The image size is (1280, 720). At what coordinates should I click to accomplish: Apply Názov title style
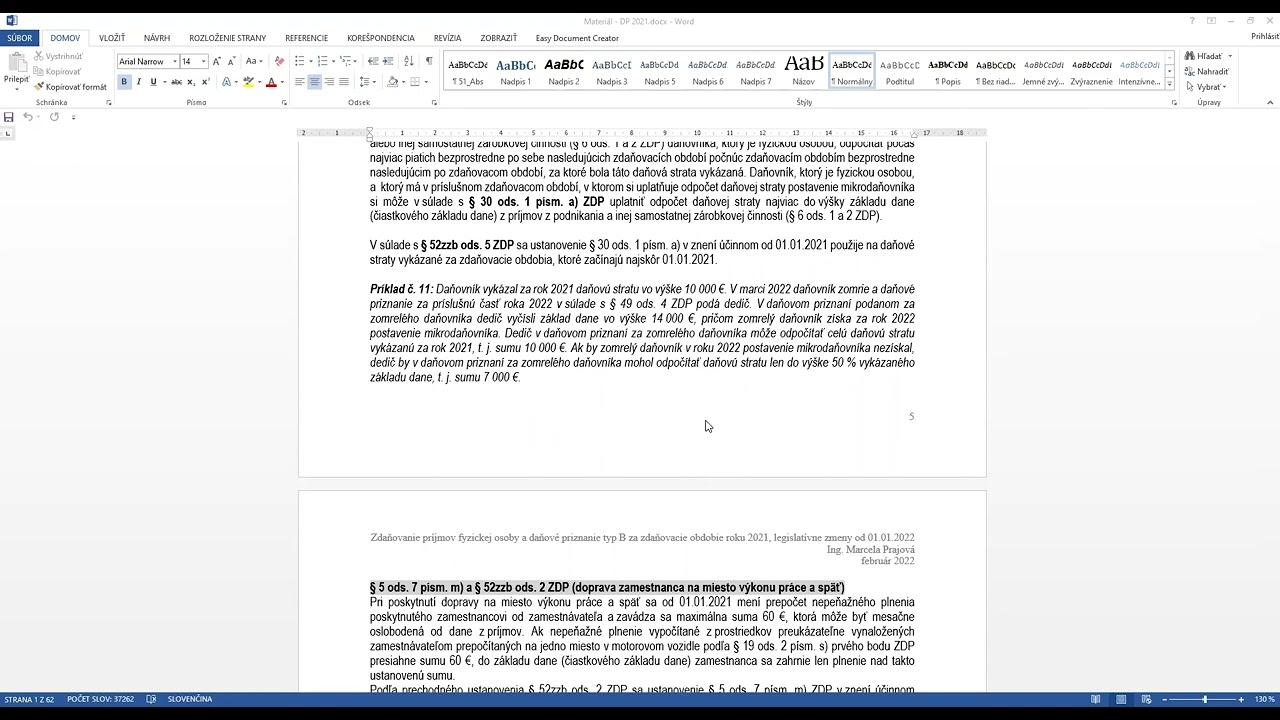(804, 70)
